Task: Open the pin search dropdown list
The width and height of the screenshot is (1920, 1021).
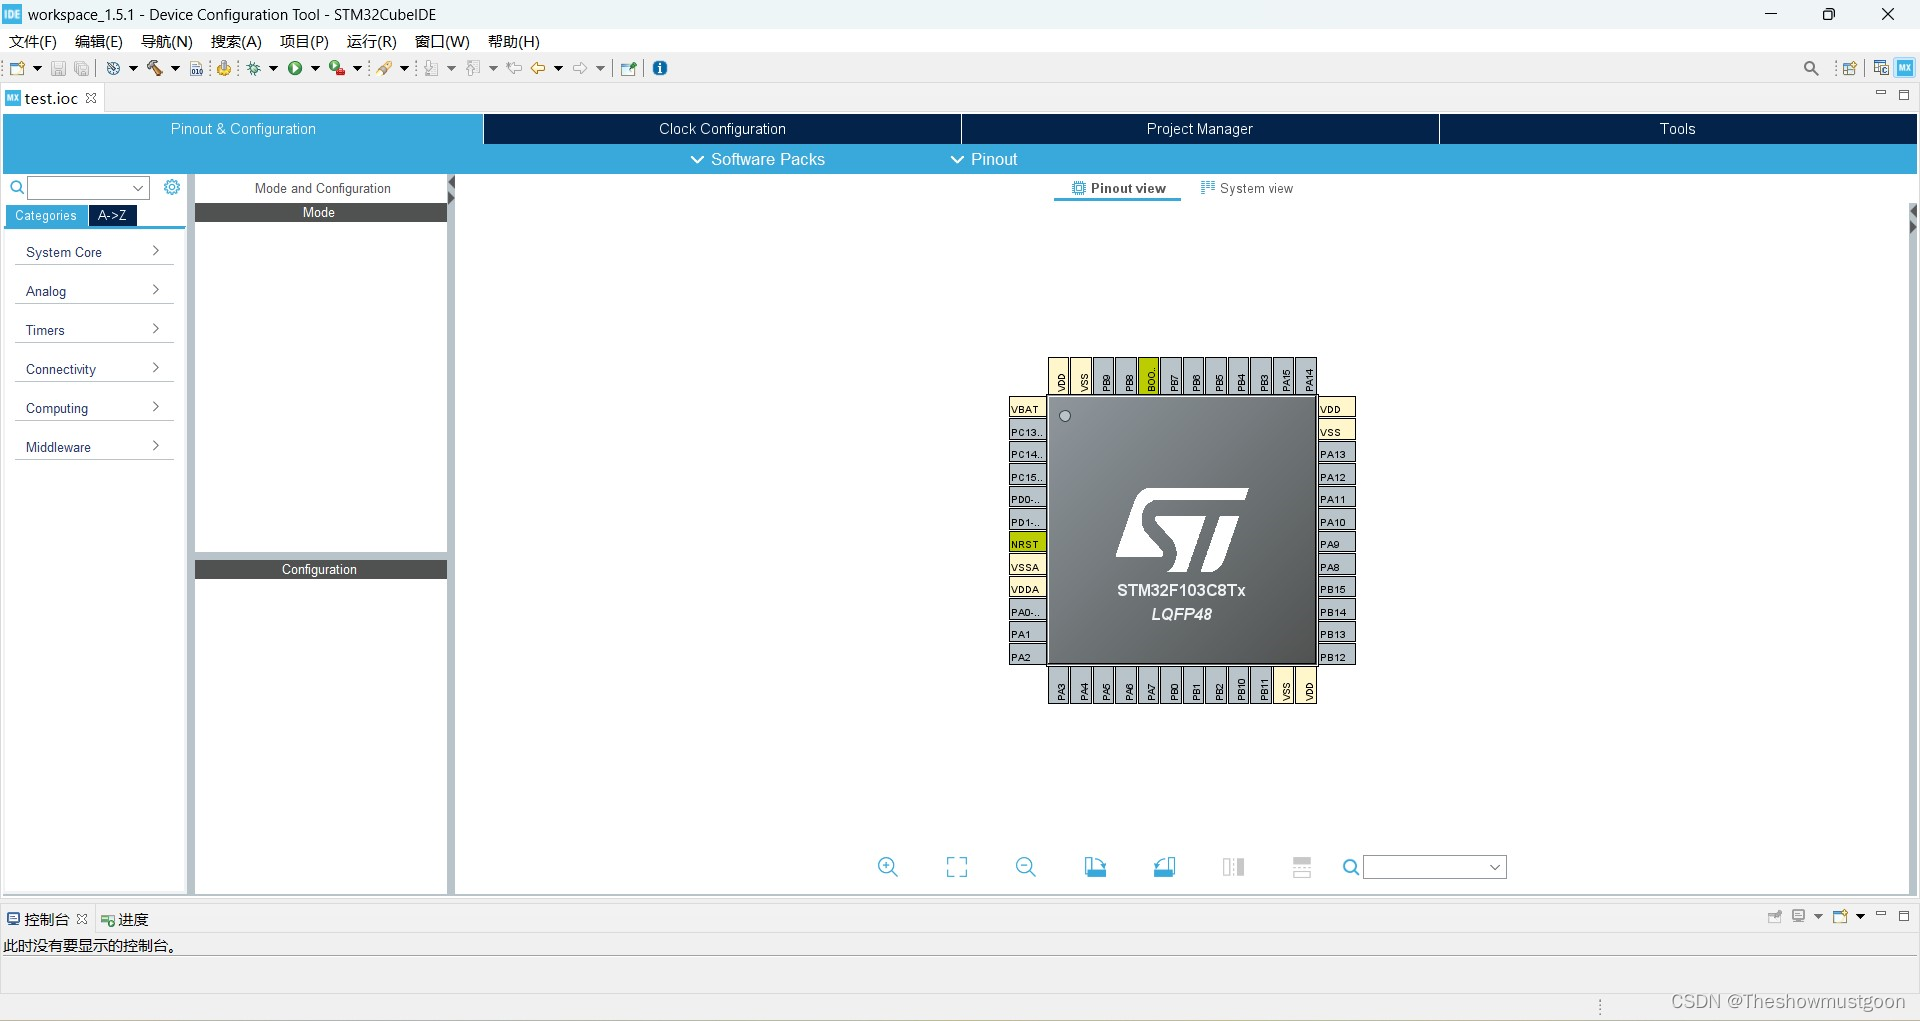Action: 1493,867
